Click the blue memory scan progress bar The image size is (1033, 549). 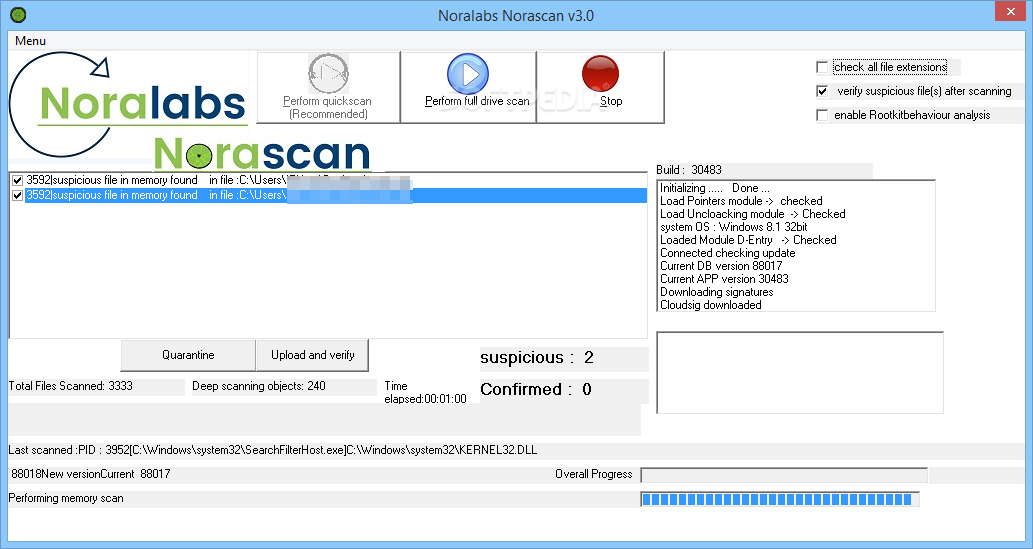(x=780, y=499)
